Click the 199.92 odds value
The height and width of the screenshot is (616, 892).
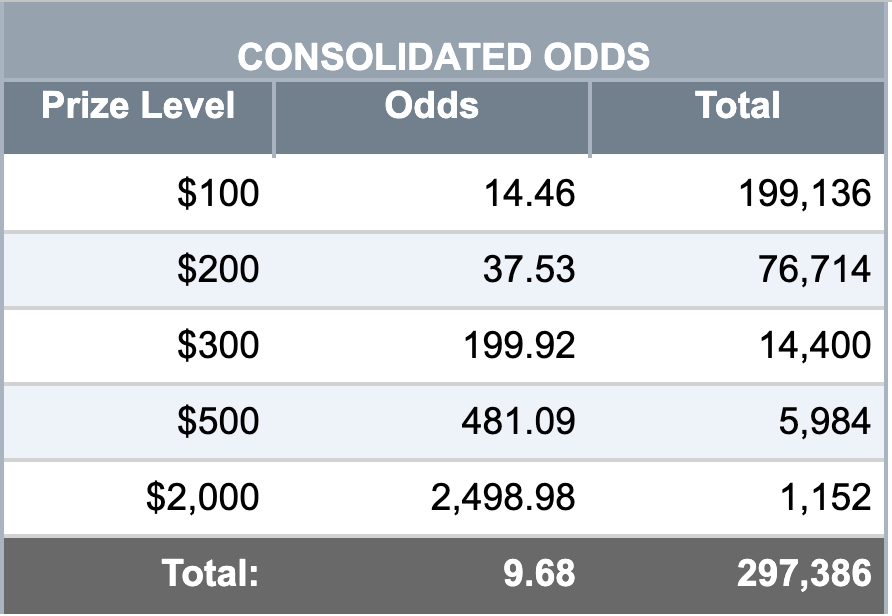click(x=519, y=345)
